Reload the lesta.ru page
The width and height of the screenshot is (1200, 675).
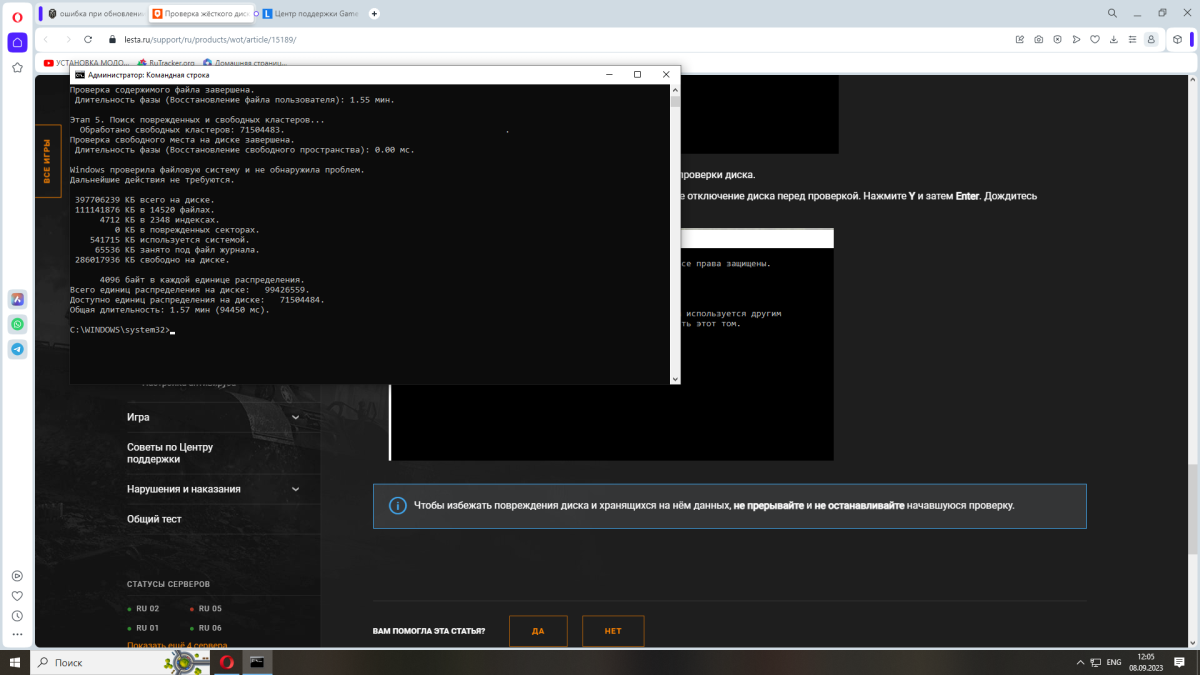click(90, 39)
